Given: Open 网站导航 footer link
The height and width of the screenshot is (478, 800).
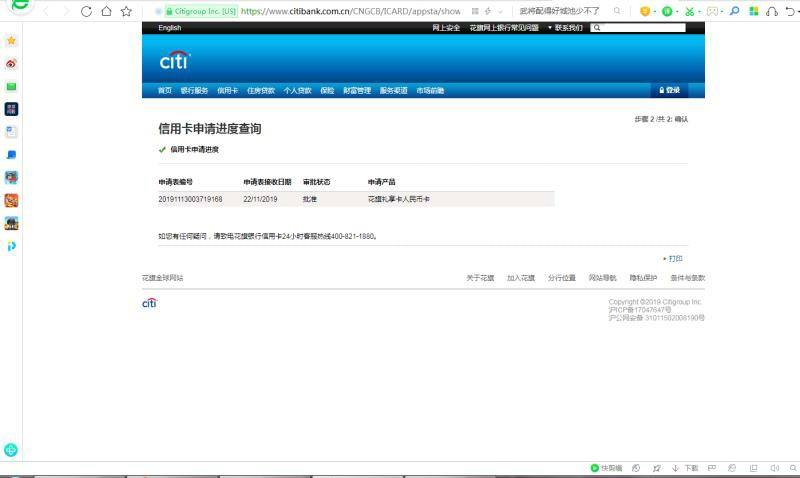Looking at the screenshot, I should coord(603,278).
